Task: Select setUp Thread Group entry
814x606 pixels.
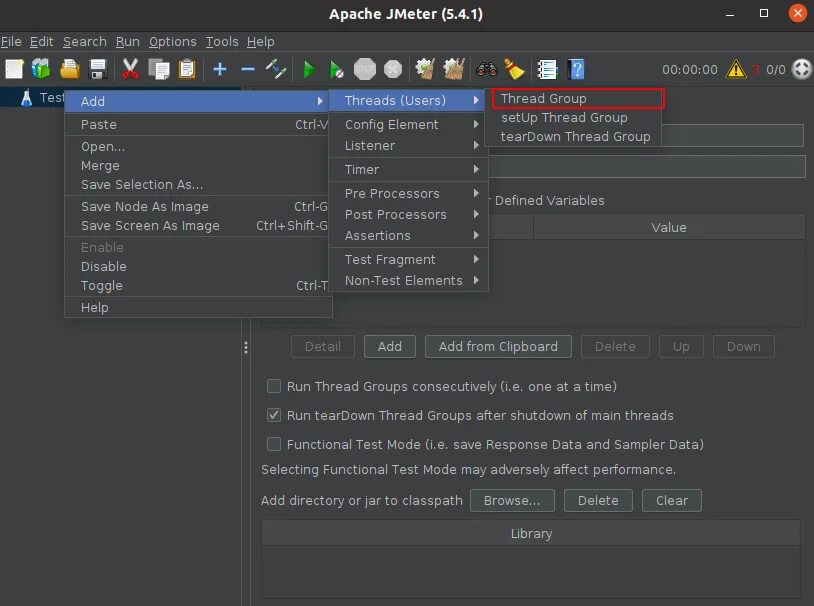Action: pyautogui.click(x=574, y=118)
